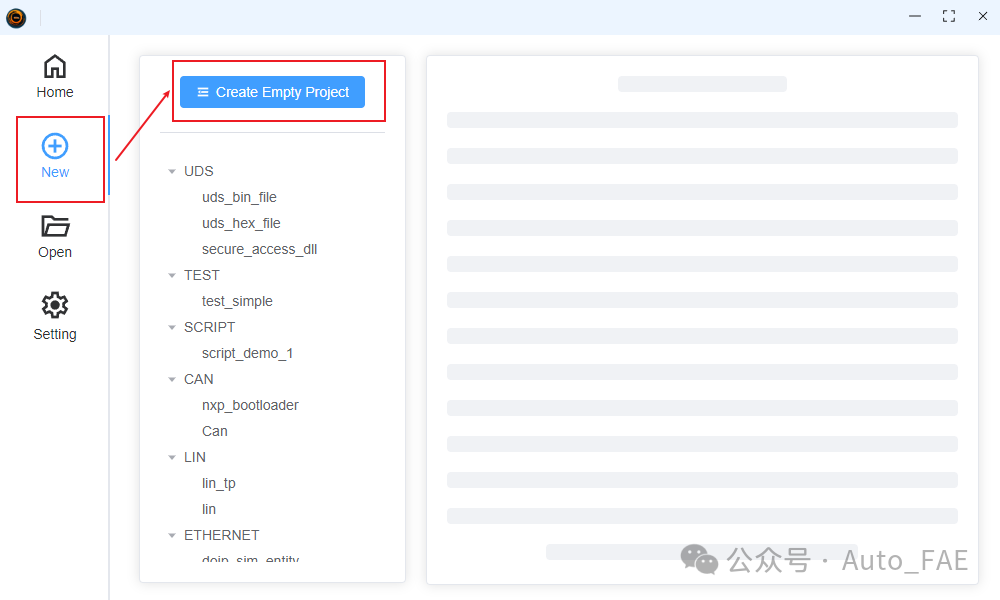
Task: Select the test_simple example
Action: [237, 301]
